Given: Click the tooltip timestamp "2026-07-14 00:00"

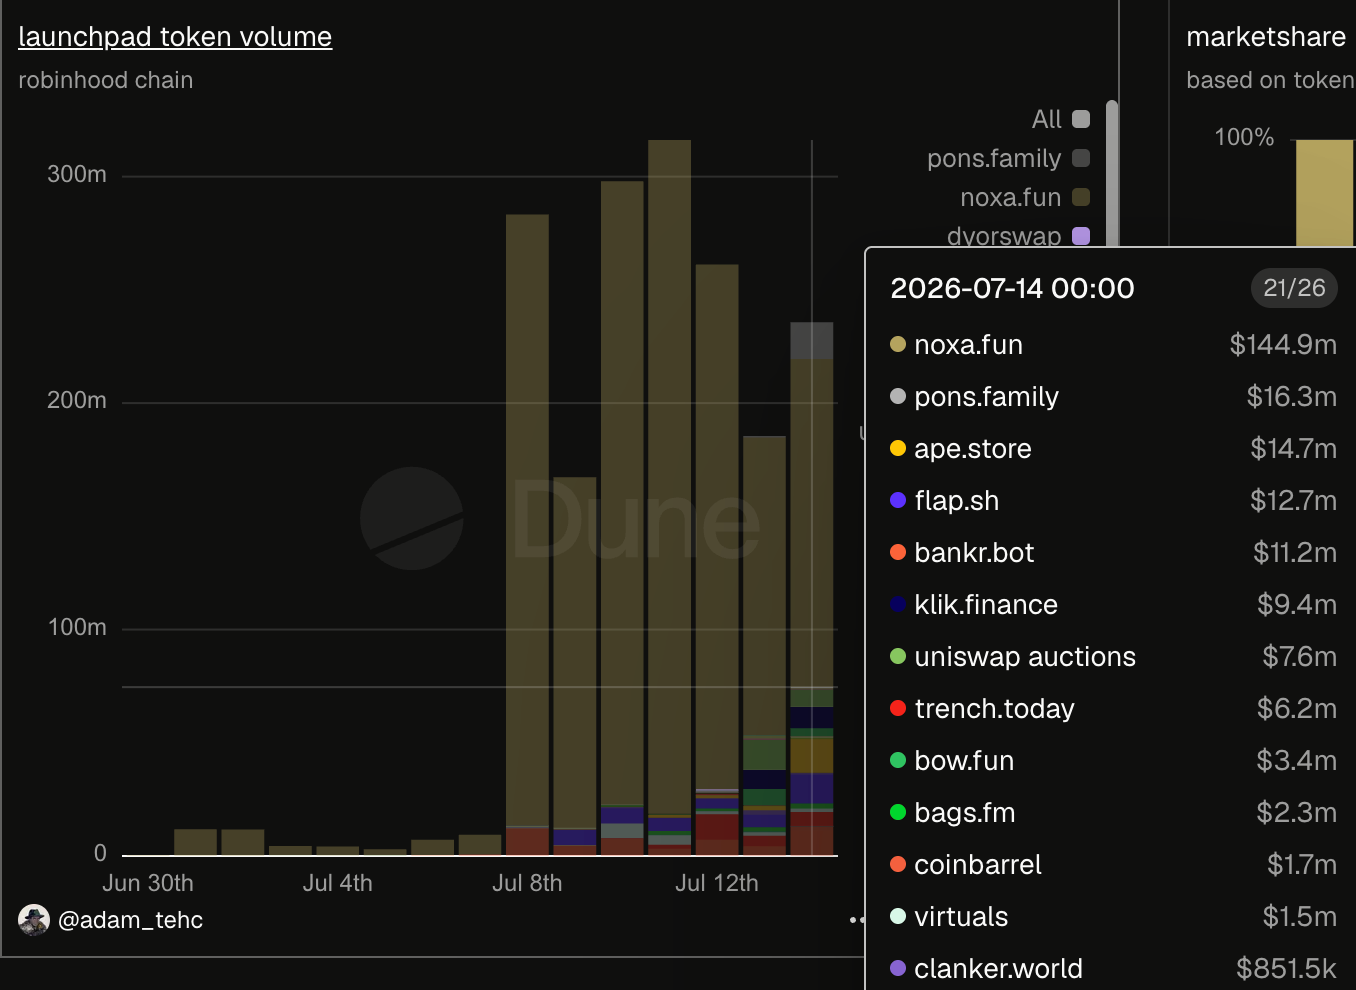Looking at the screenshot, I should pyautogui.click(x=1012, y=288).
